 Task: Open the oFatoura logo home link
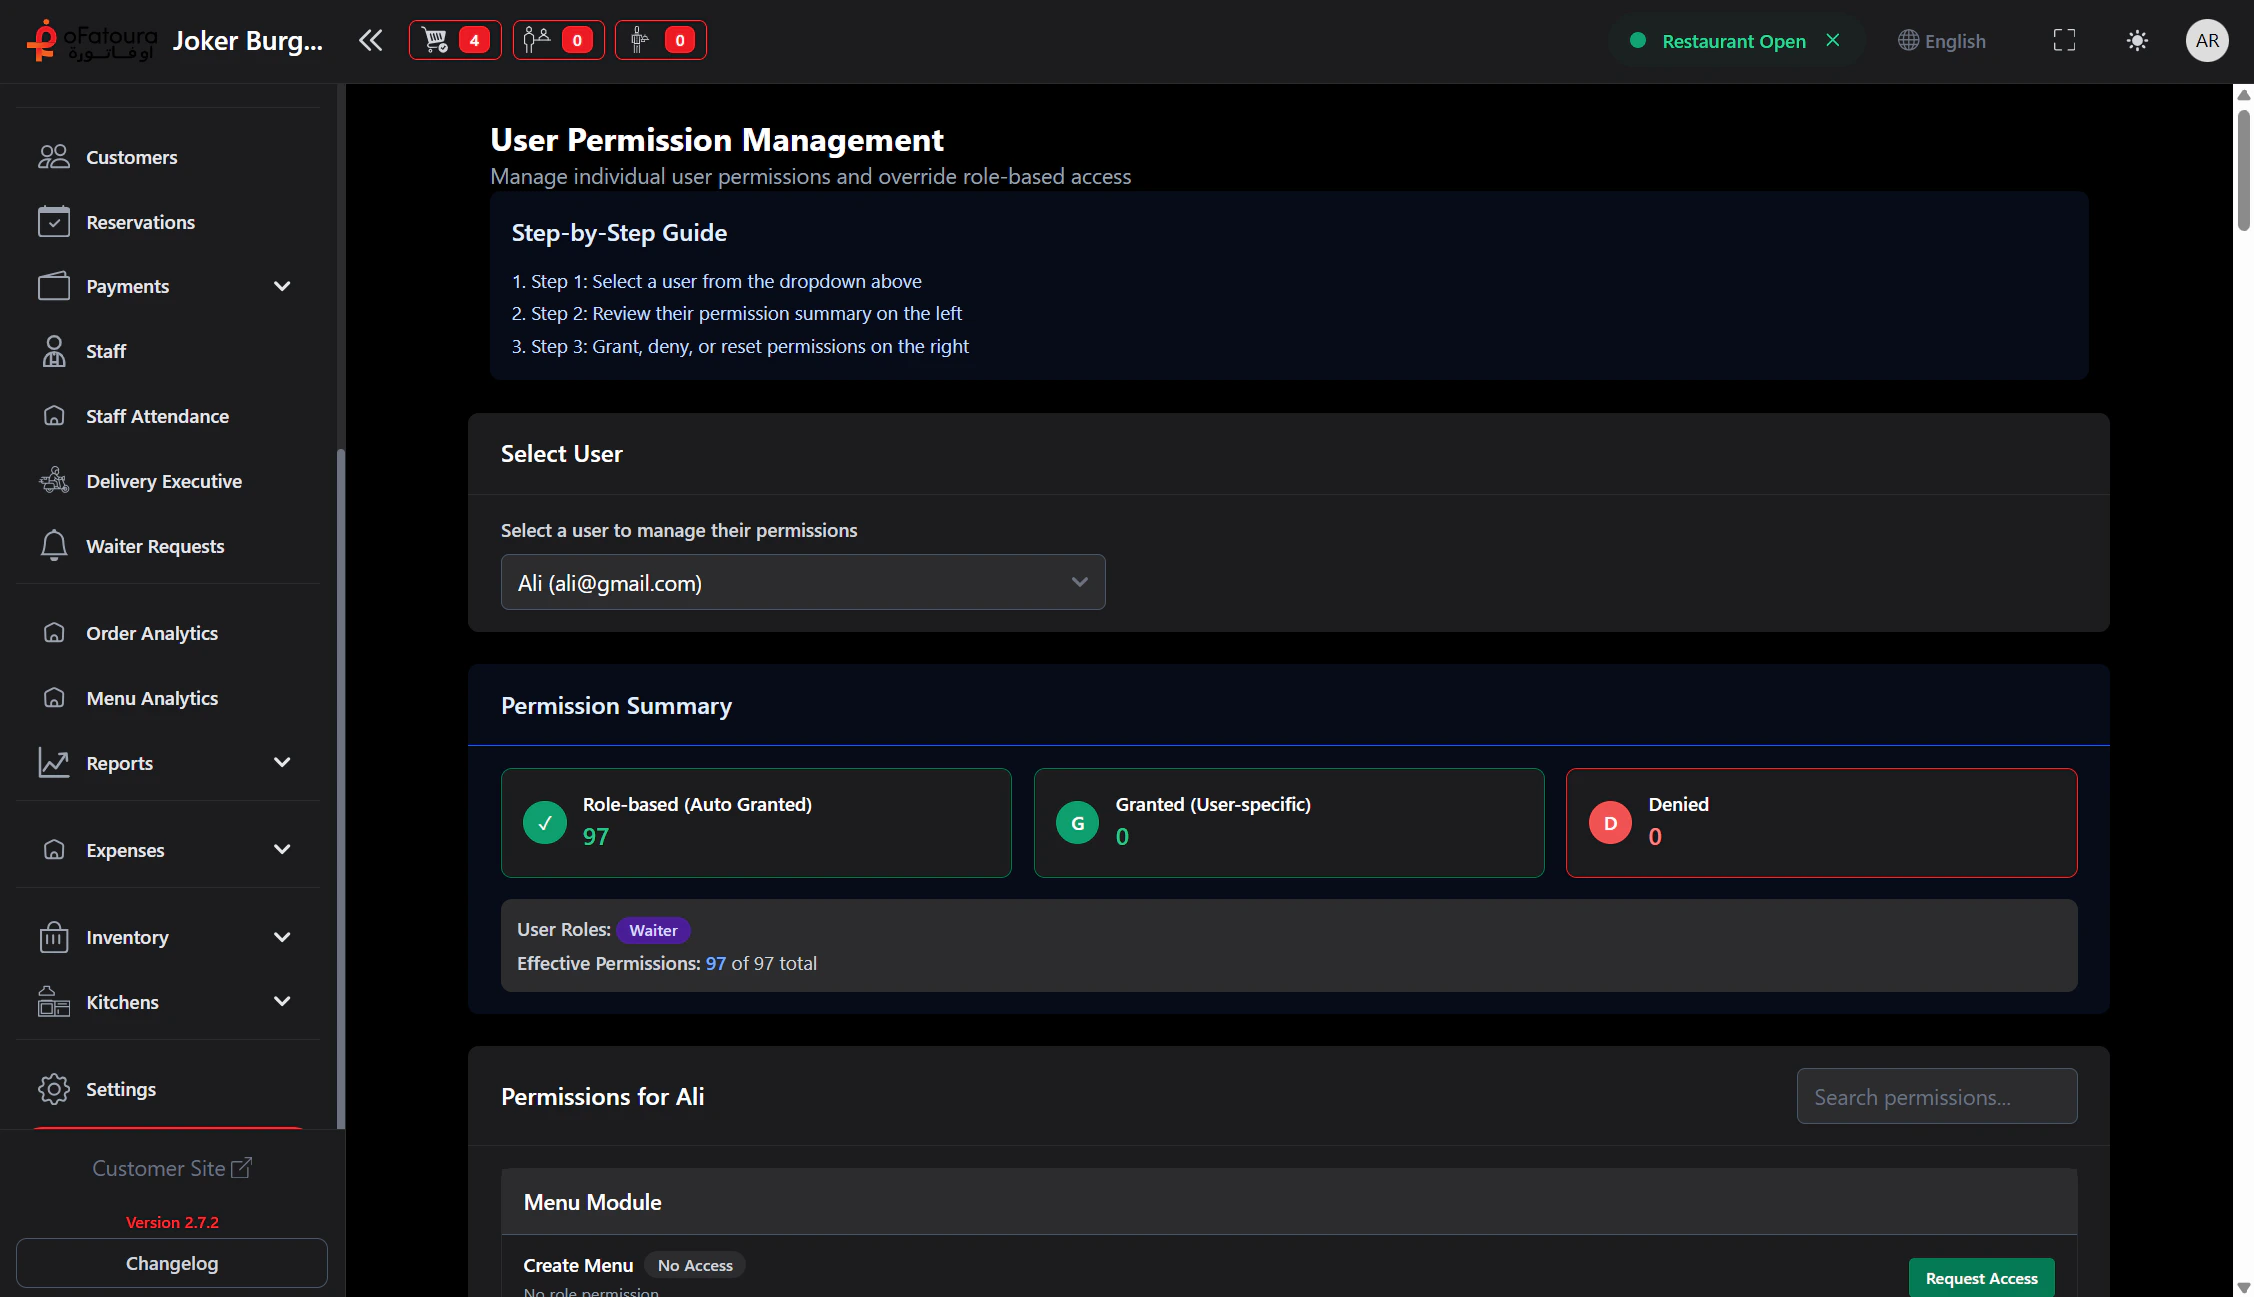[x=93, y=40]
